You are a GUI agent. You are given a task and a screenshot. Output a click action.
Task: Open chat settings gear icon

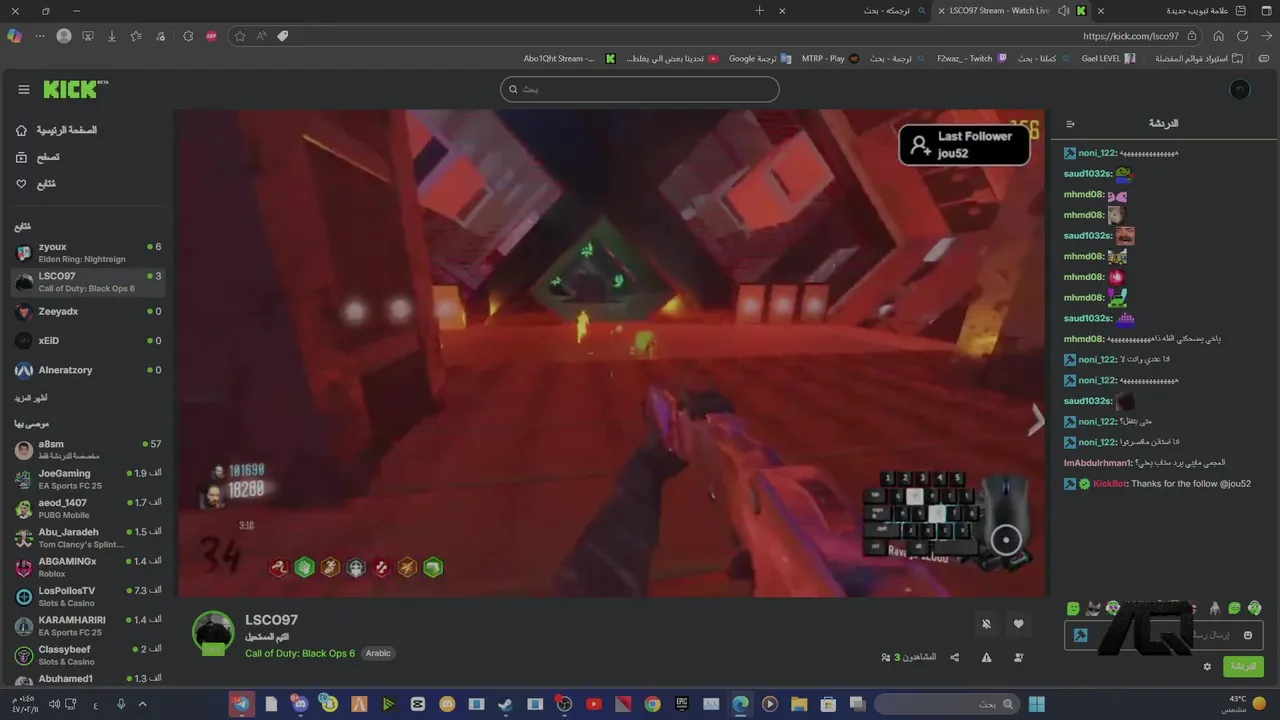[1207, 666]
